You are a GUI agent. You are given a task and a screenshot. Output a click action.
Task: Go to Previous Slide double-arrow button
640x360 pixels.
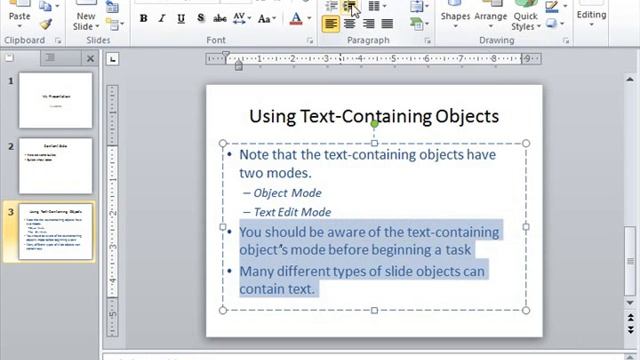630,318
